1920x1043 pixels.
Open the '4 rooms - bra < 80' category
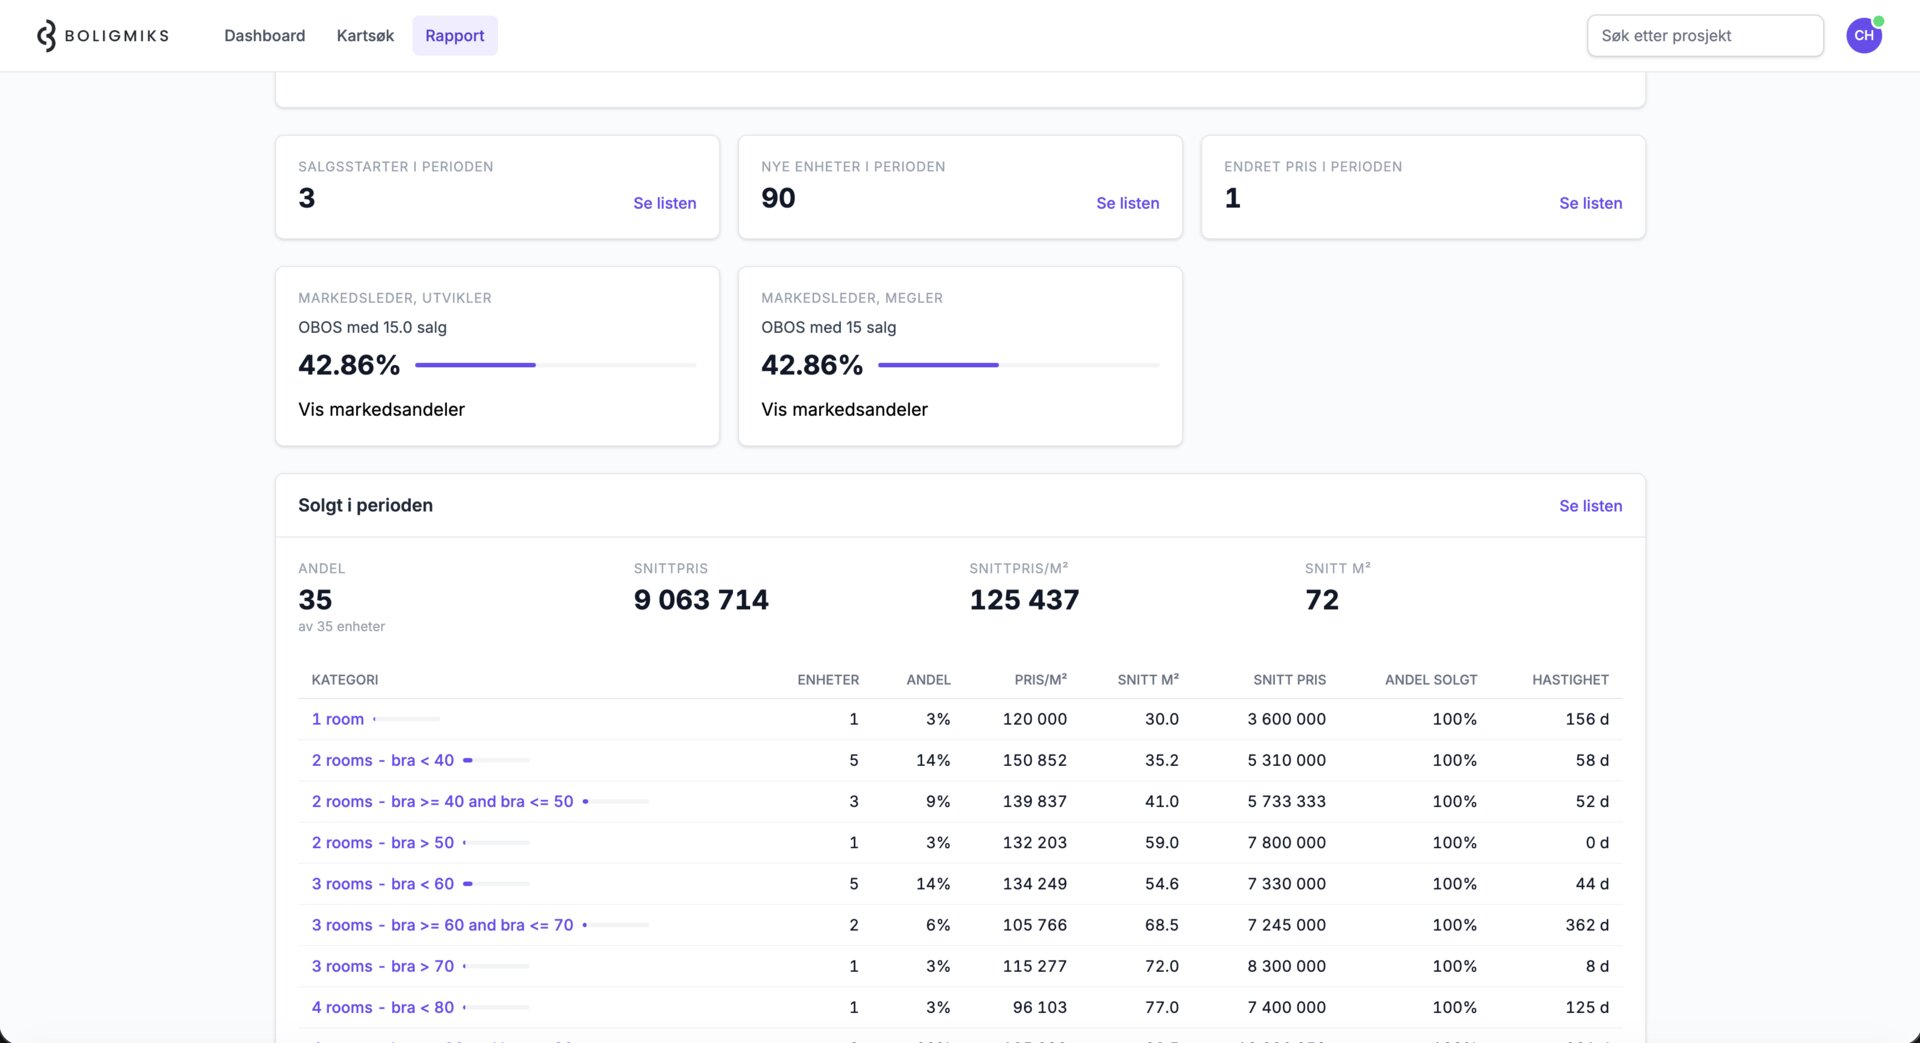point(382,1007)
